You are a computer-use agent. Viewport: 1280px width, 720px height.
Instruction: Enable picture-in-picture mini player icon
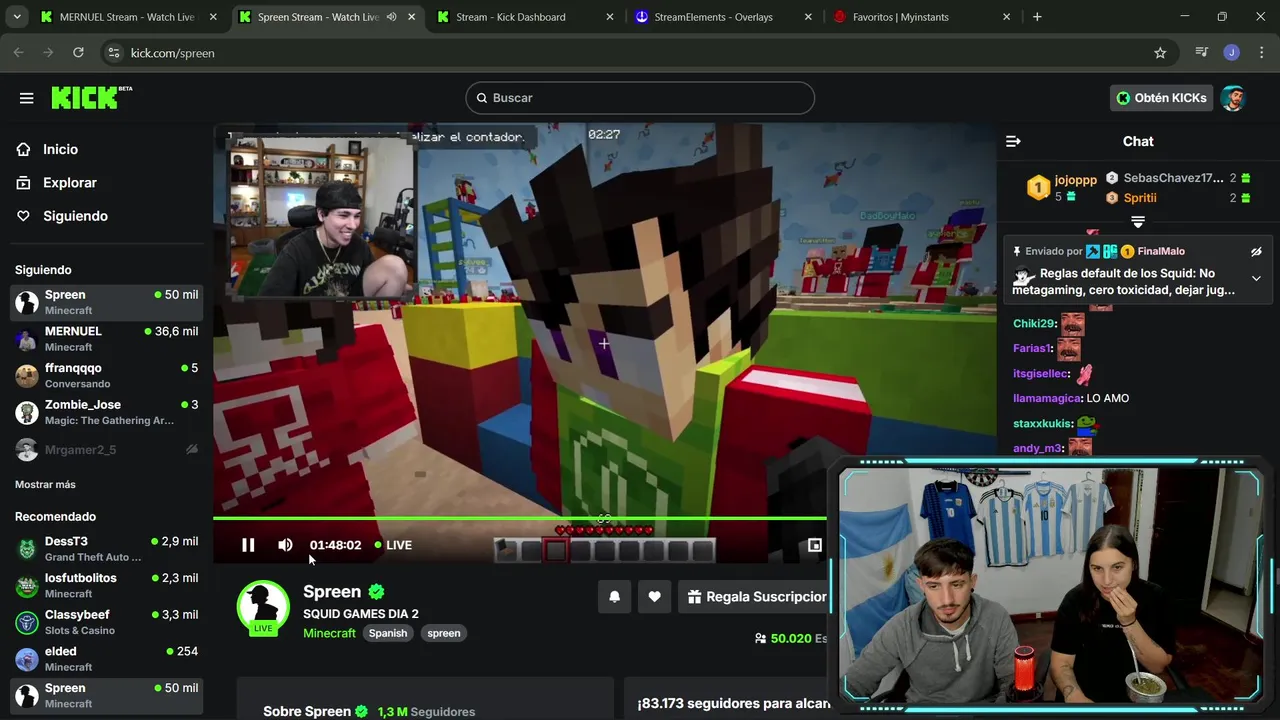[x=815, y=545]
